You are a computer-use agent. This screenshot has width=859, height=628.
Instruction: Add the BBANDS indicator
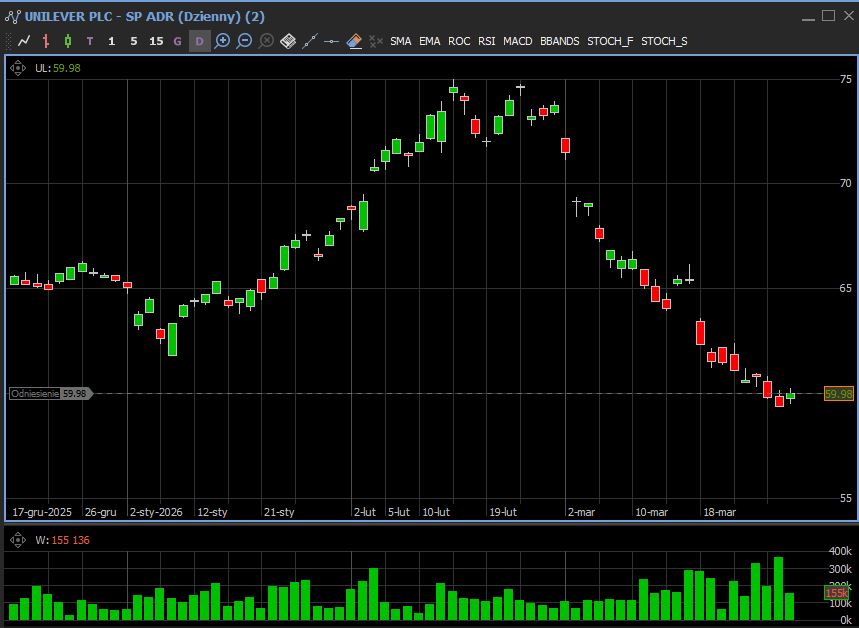[x=559, y=41]
